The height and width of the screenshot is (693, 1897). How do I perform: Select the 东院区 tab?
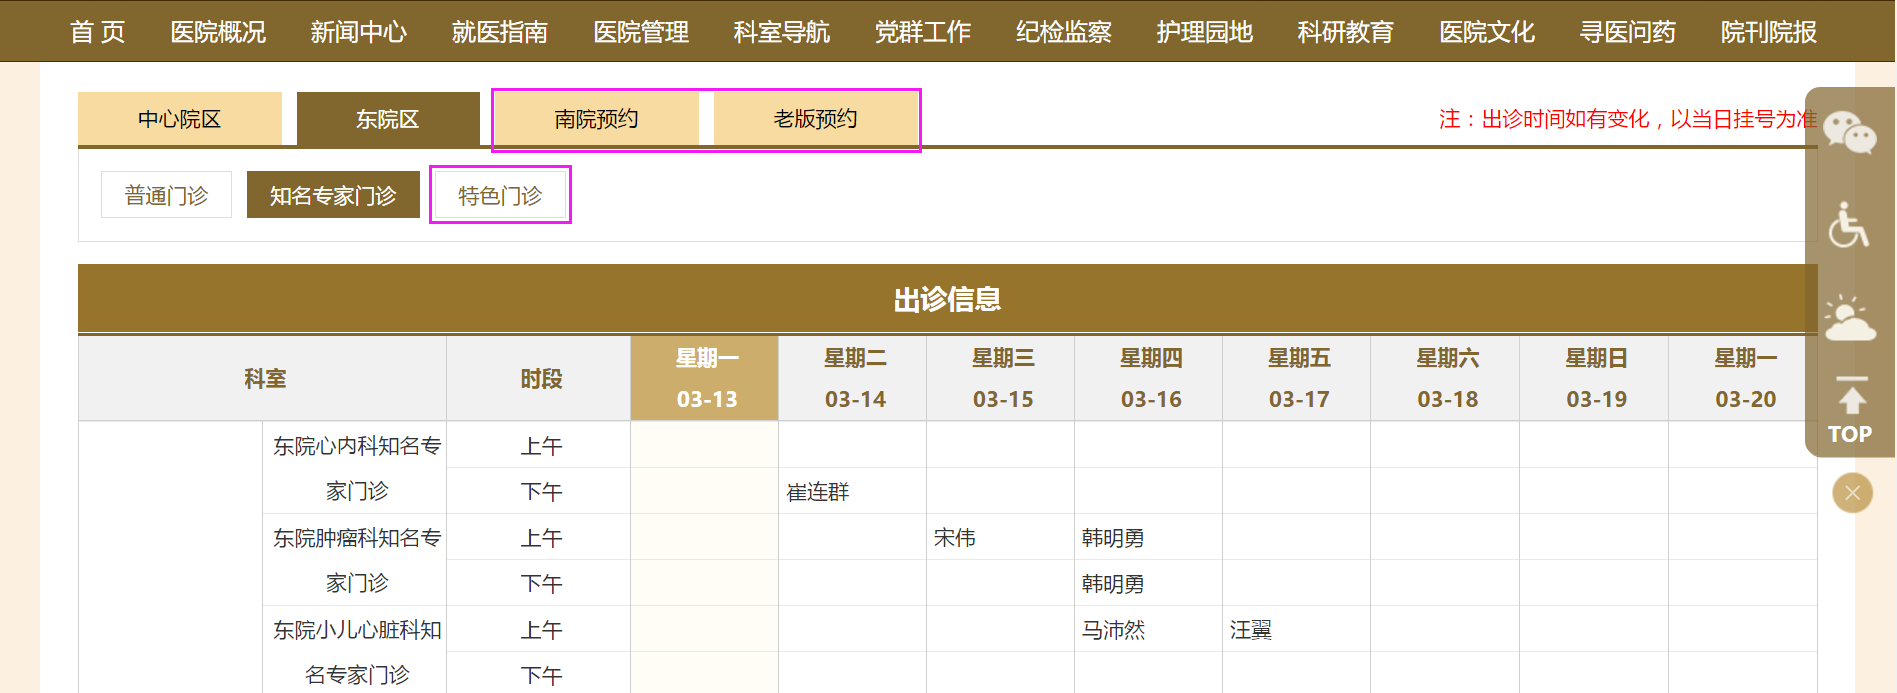point(387,119)
